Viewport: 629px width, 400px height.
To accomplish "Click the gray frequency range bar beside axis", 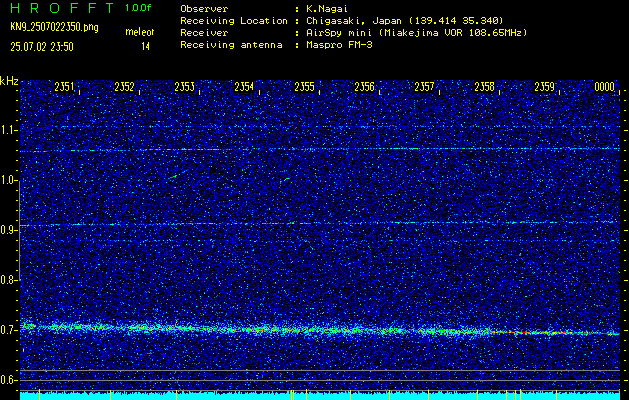I will (x=19, y=230).
